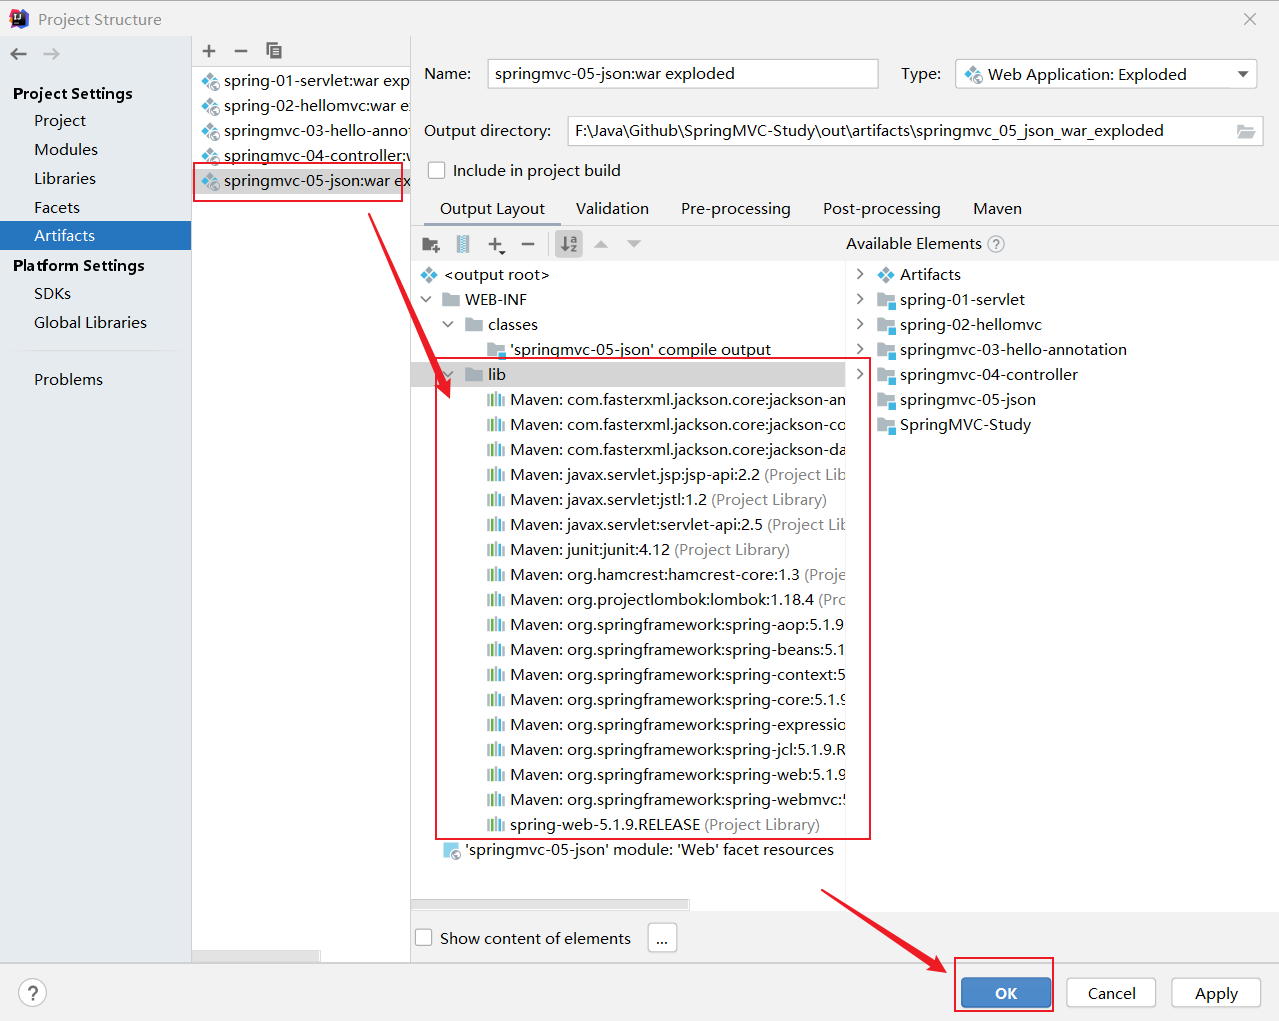Click the add artifact plus icon

(209, 51)
